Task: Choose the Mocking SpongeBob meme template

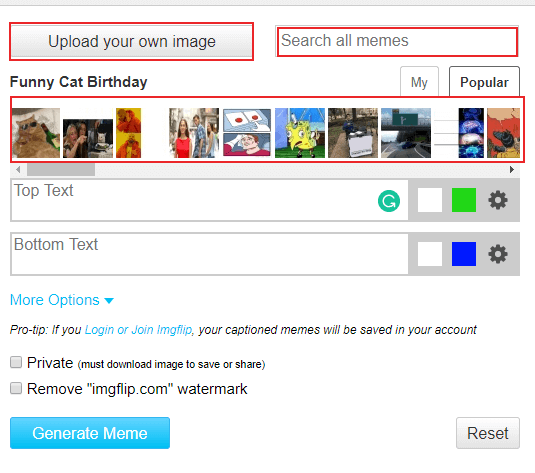Action: (x=300, y=133)
